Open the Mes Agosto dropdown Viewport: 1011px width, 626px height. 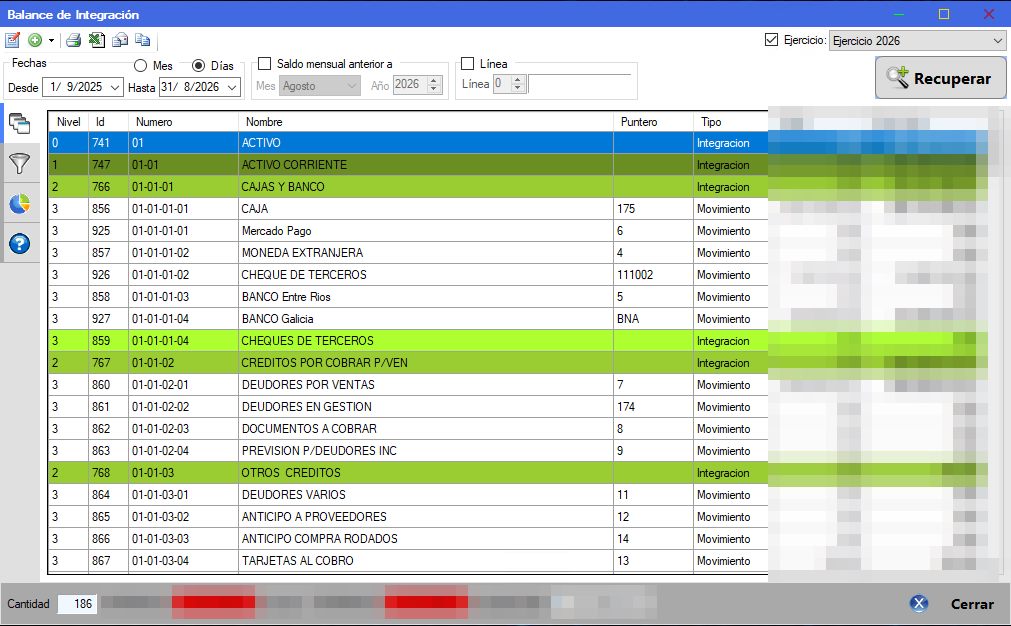(320, 86)
